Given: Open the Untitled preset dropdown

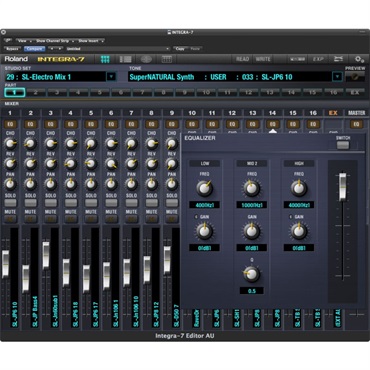Looking at the screenshot, I should [118, 49].
